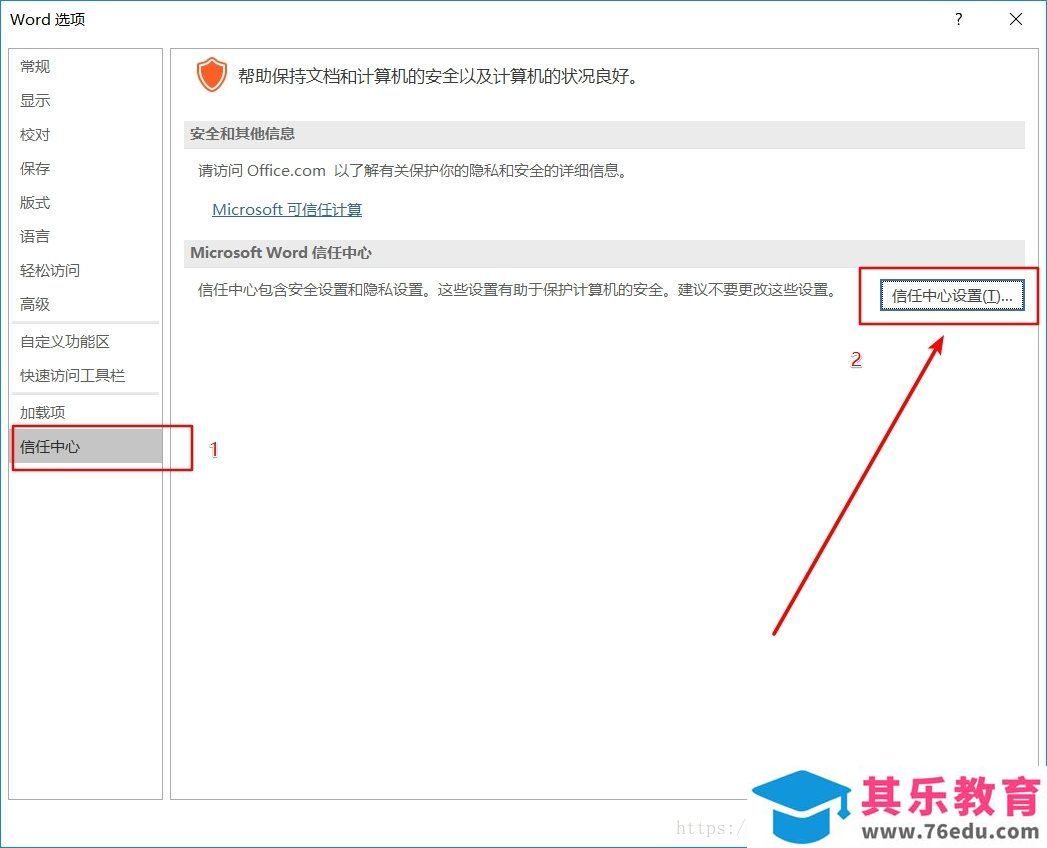Click the Word 选项 title text

click(x=48, y=19)
